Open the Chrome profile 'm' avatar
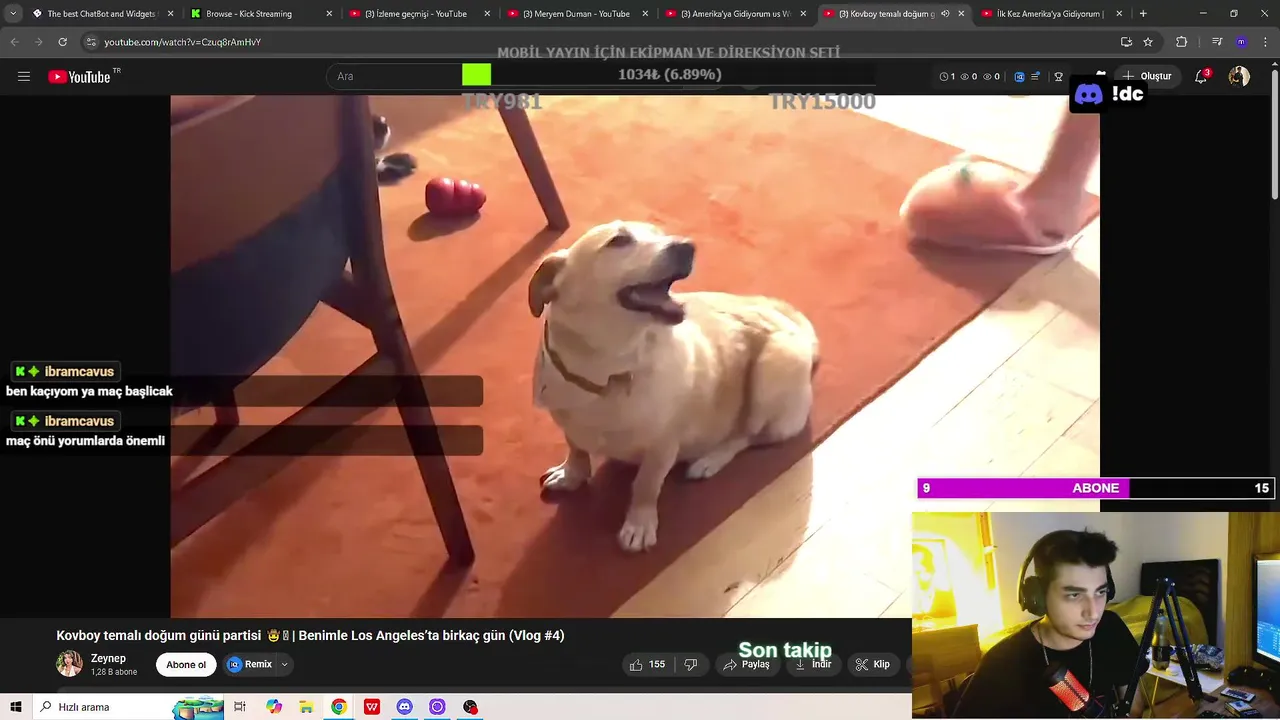This screenshot has height=720, width=1280. point(1241,42)
